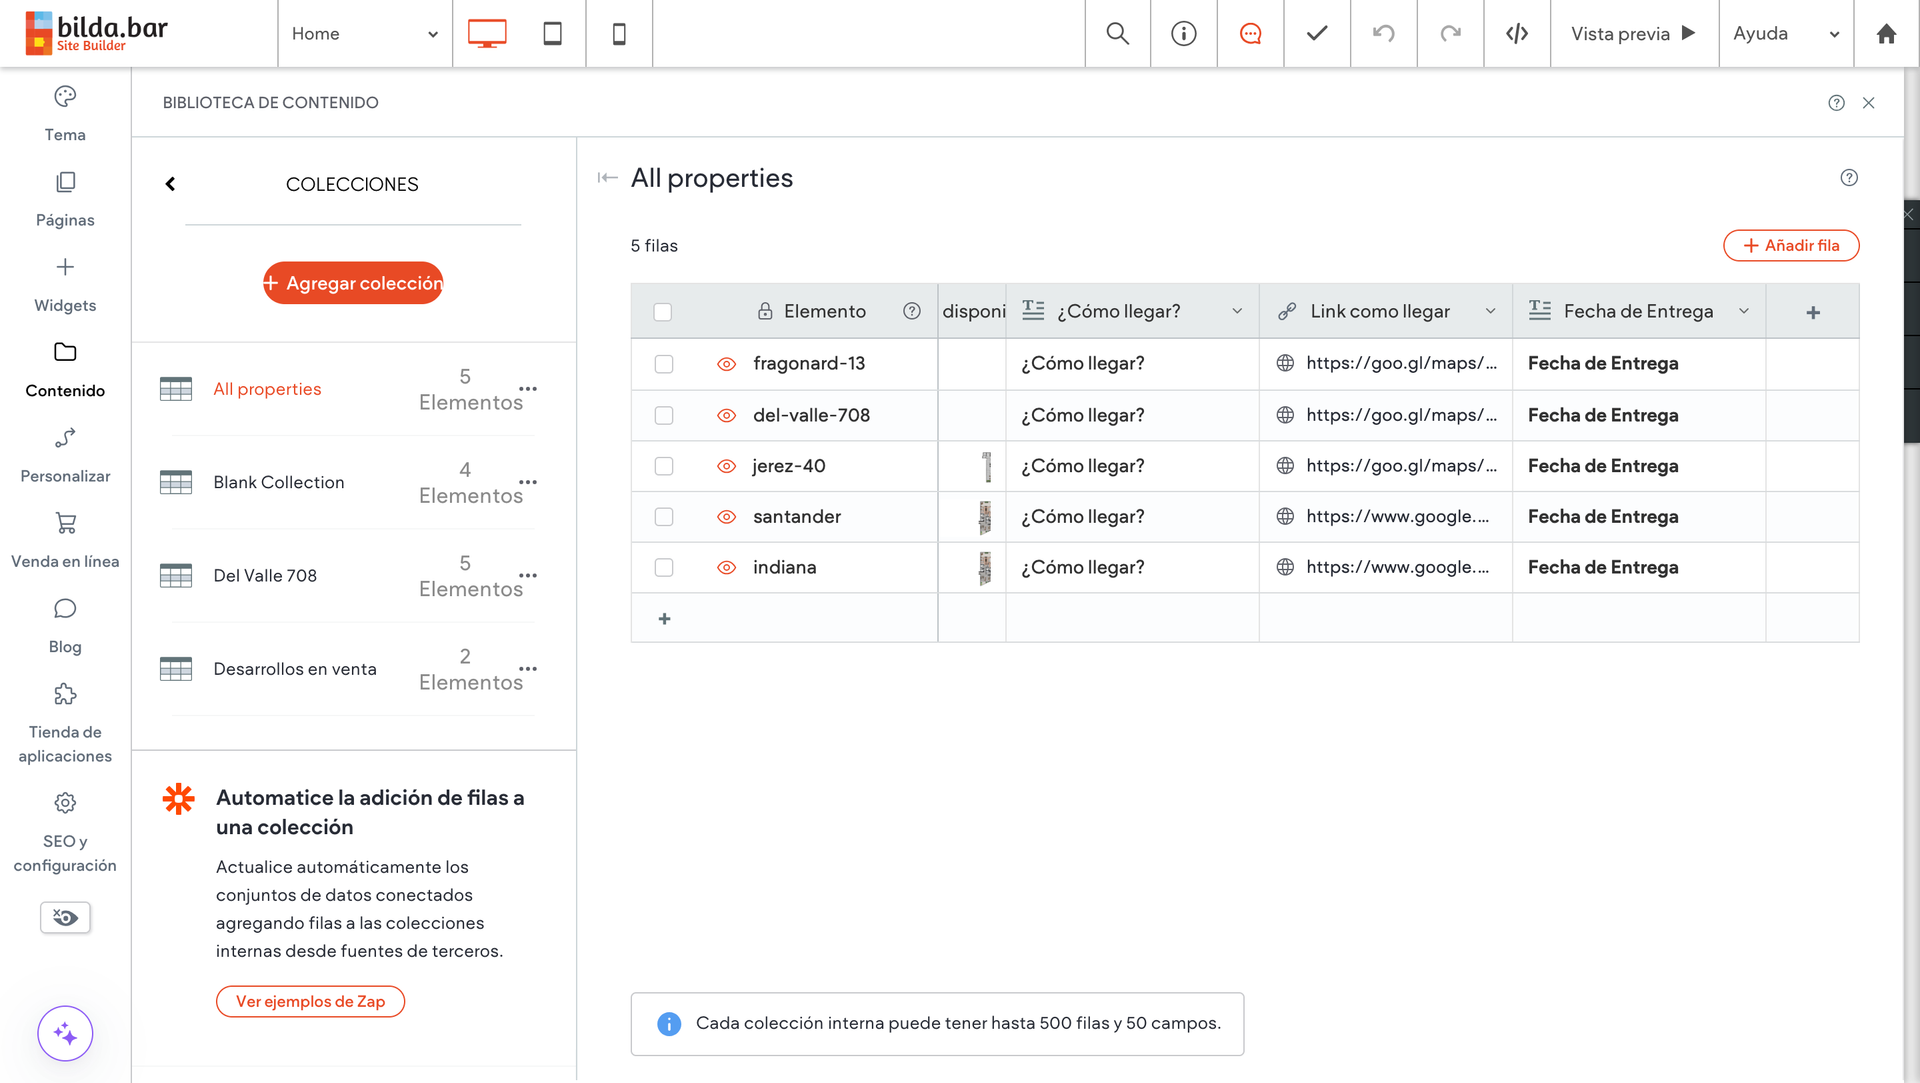Open Tema in left sidebar

coord(65,114)
